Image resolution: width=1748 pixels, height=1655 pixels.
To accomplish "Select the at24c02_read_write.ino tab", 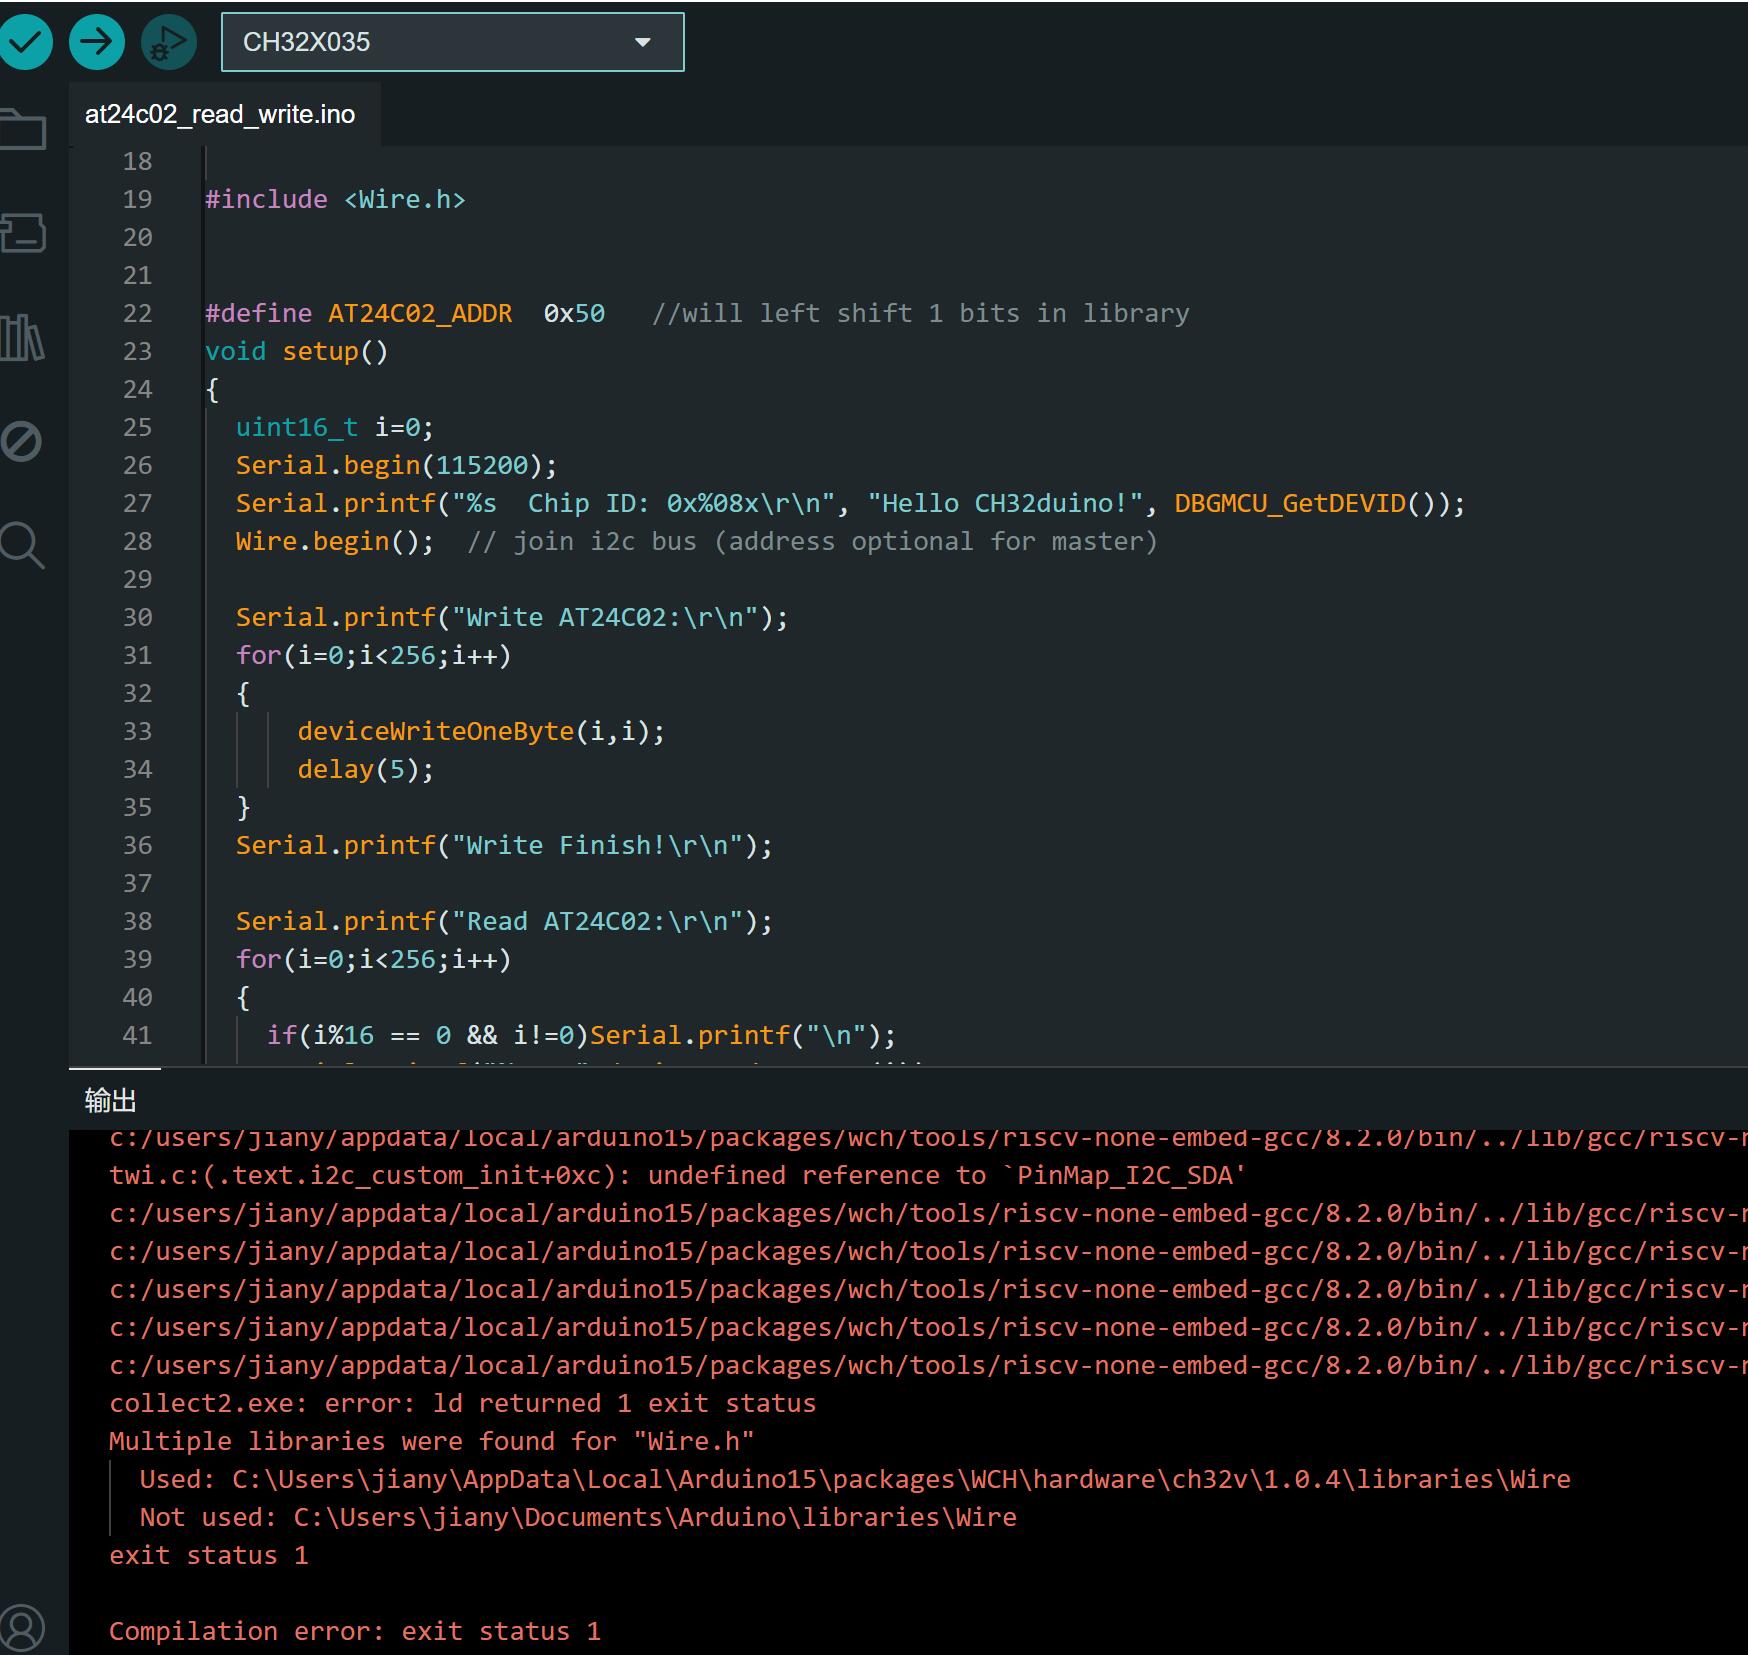I will [220, 114].
